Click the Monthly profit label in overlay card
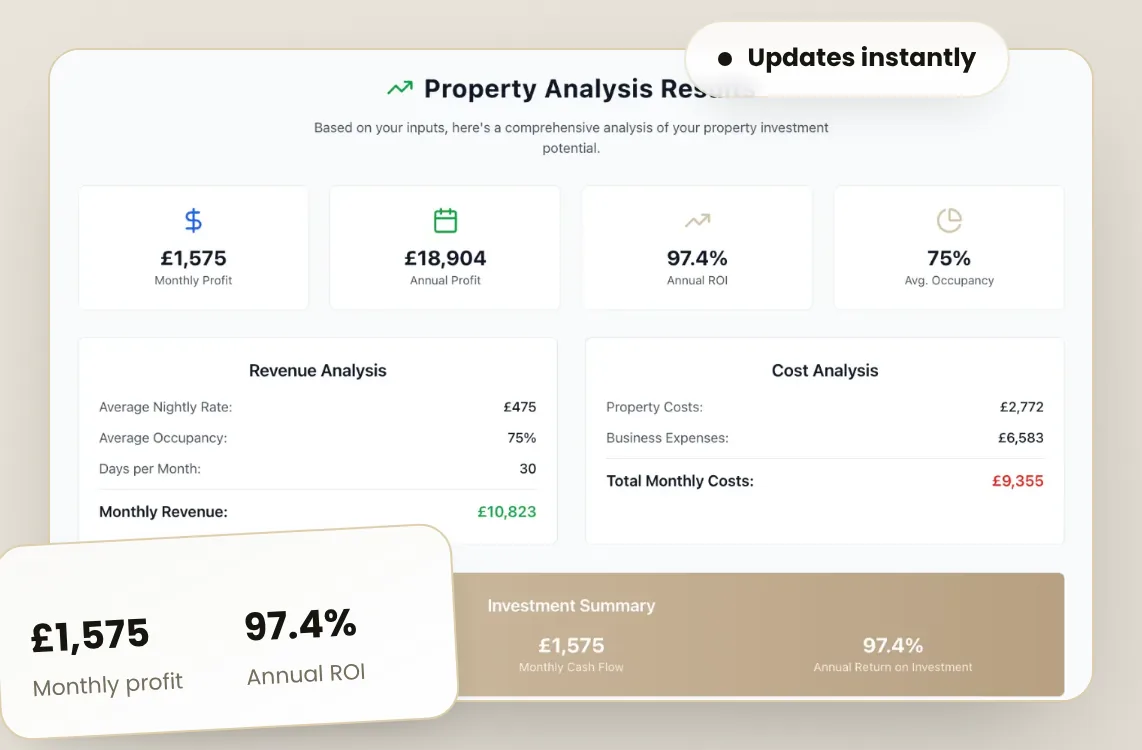The height and width of the screenshot is (750, 1142). click(108, 684)
